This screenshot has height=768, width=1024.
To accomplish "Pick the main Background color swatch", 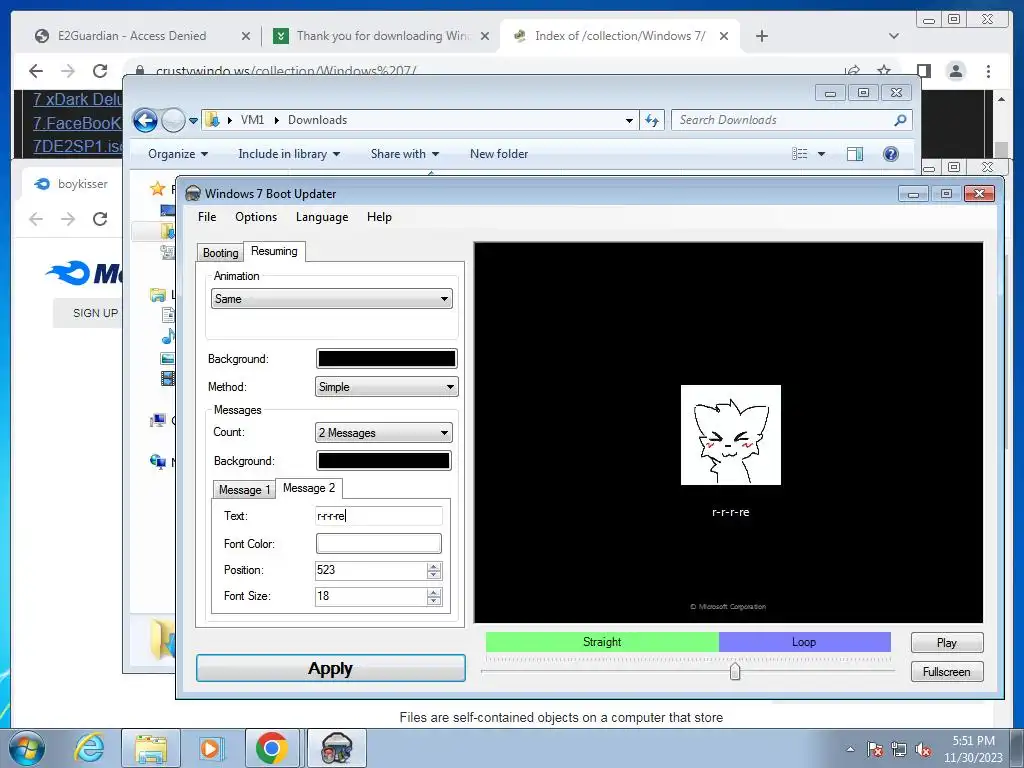I will [x=386, y=359].
